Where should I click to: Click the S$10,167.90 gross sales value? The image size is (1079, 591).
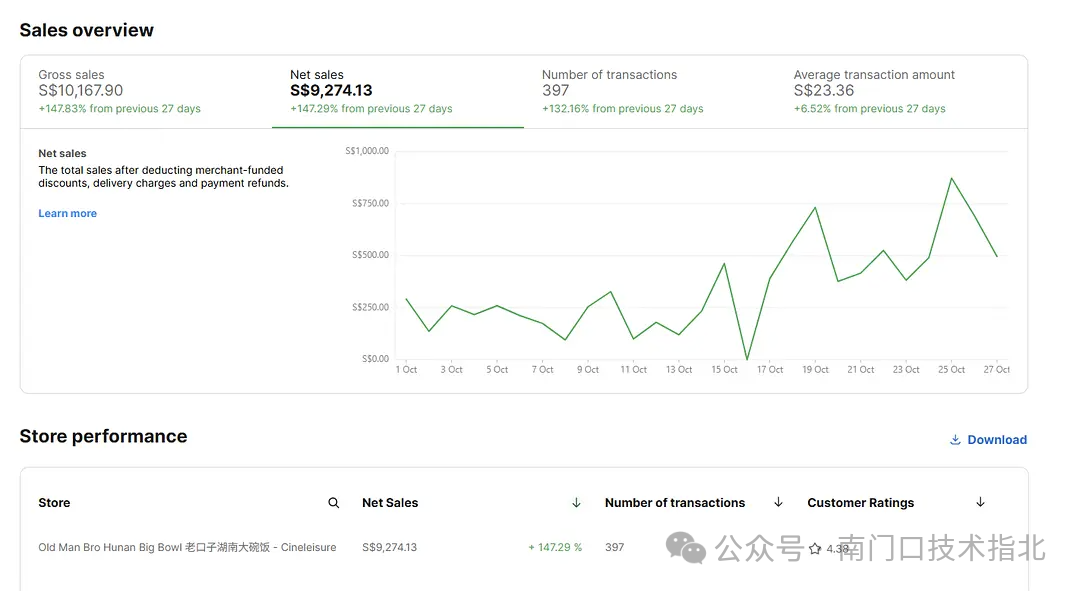point(81,90)
